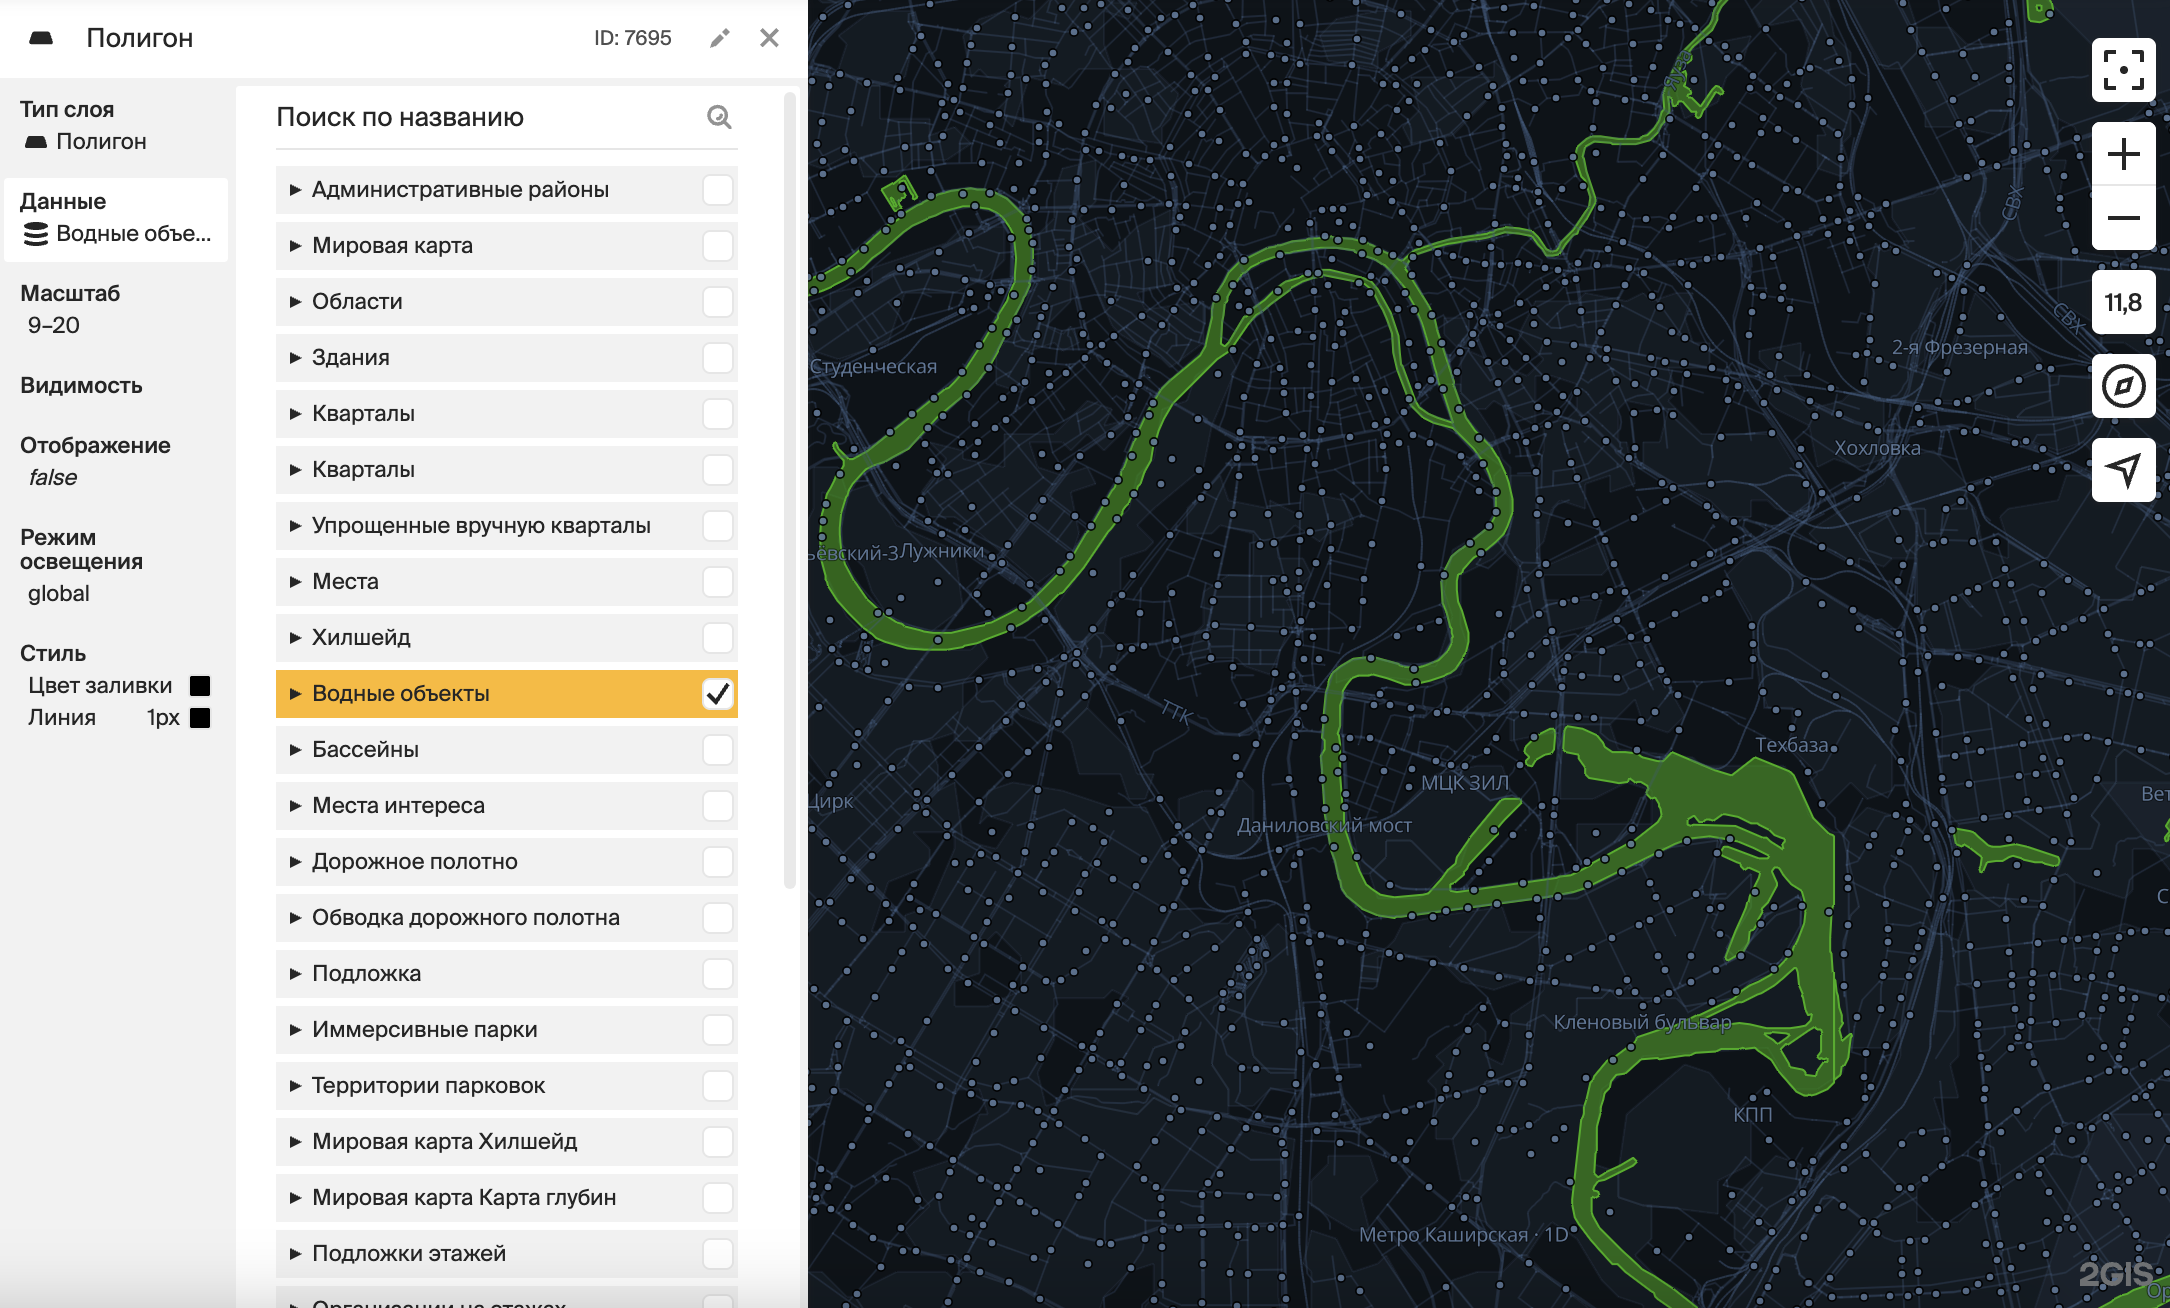Click the geolocation arrow icon
The height and width of the screenshot is (1308, 2170).
[x=2123, y=470]
